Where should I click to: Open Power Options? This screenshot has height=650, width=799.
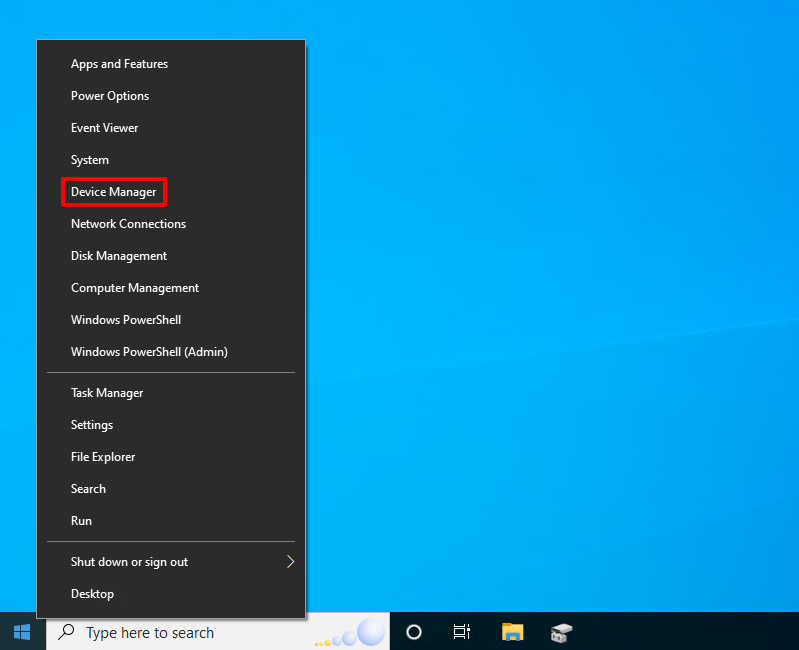coord(109,96)
